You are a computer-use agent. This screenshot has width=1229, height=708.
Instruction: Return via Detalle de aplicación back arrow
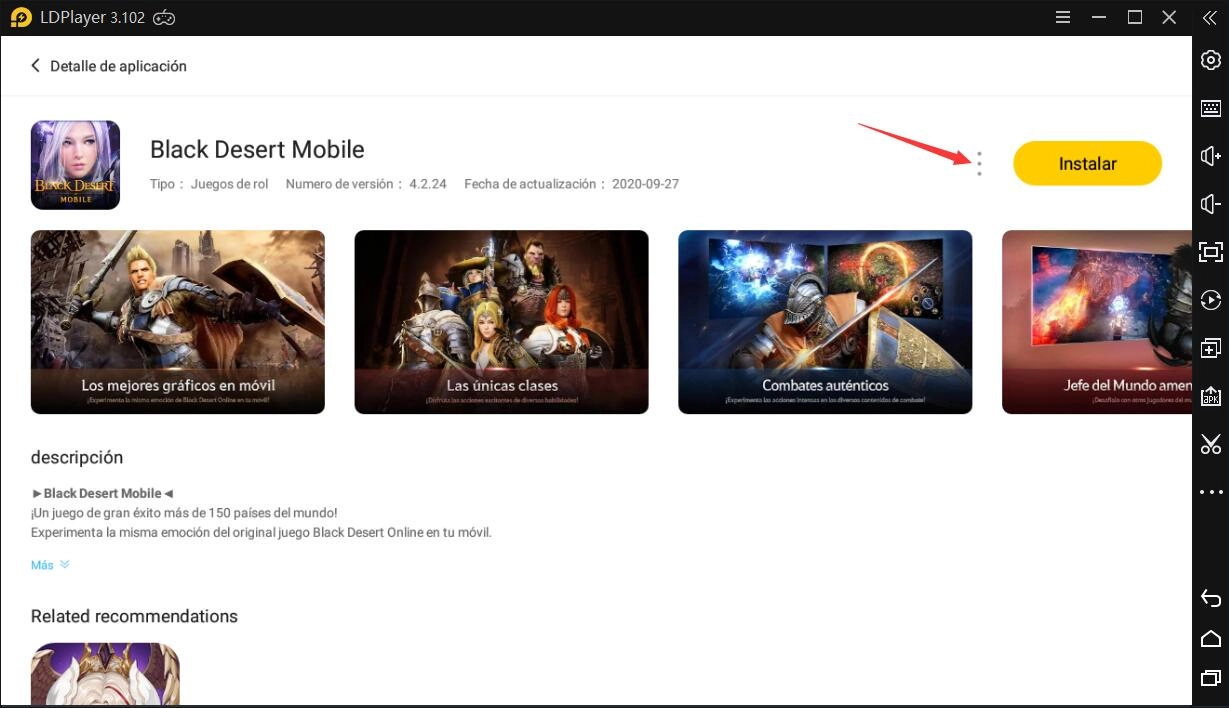[x=36, y=65]
